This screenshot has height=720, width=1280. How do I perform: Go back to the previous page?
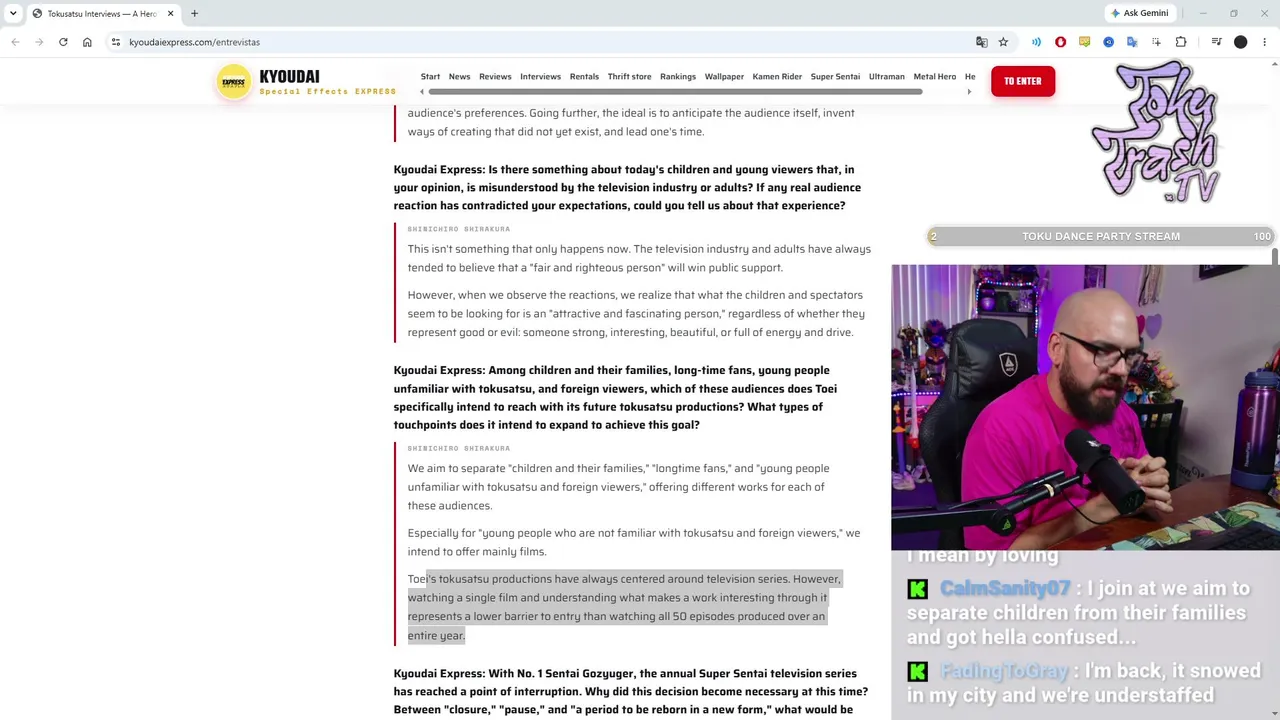[15, 42]
